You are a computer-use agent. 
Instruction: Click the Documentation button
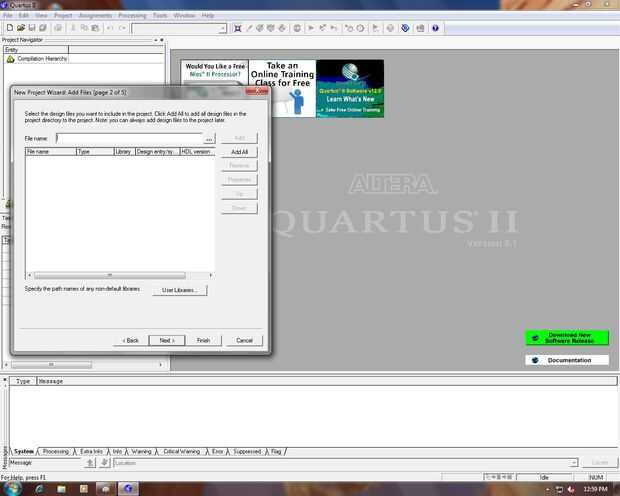[x=567, y=360]
